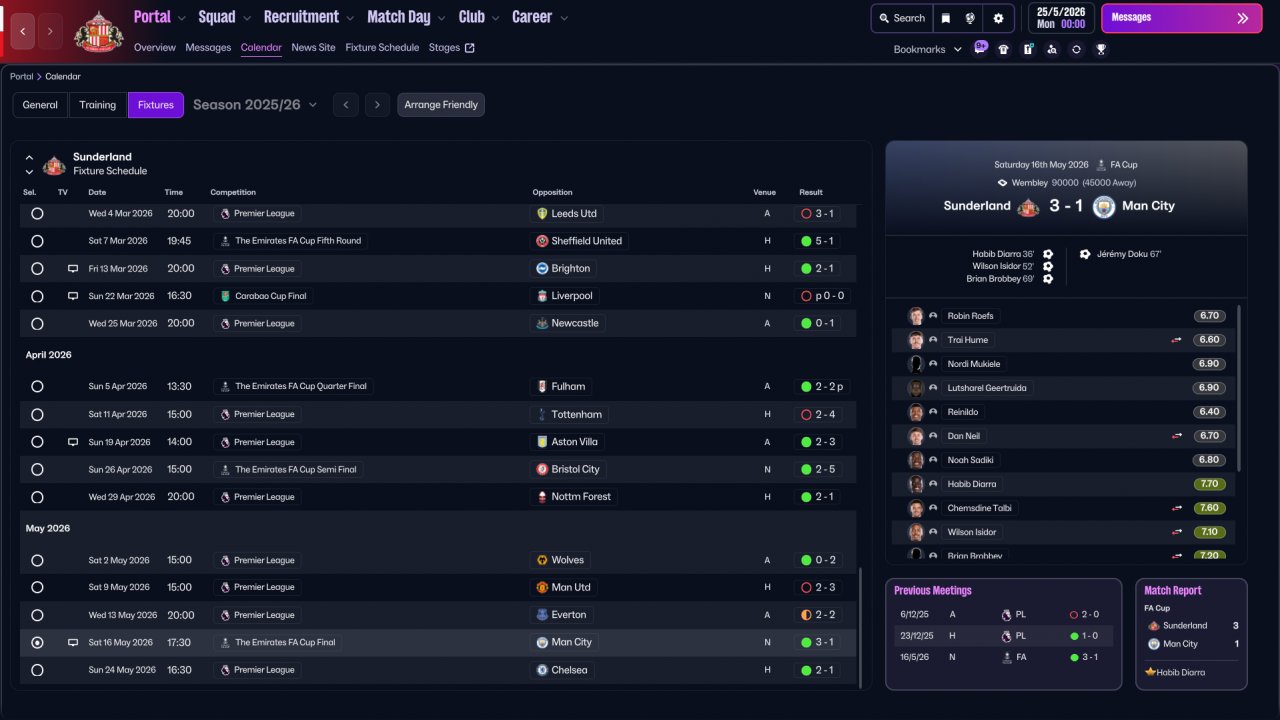Click the external link icon next to Stages
The width and height of the screenshot is (1280, 720).
(470, 48)
